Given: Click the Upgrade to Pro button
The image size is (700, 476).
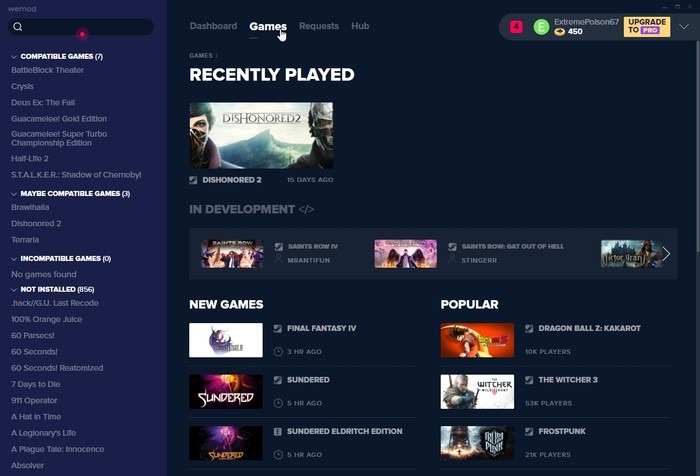Looking at the screenshot, I should (647, 26).
